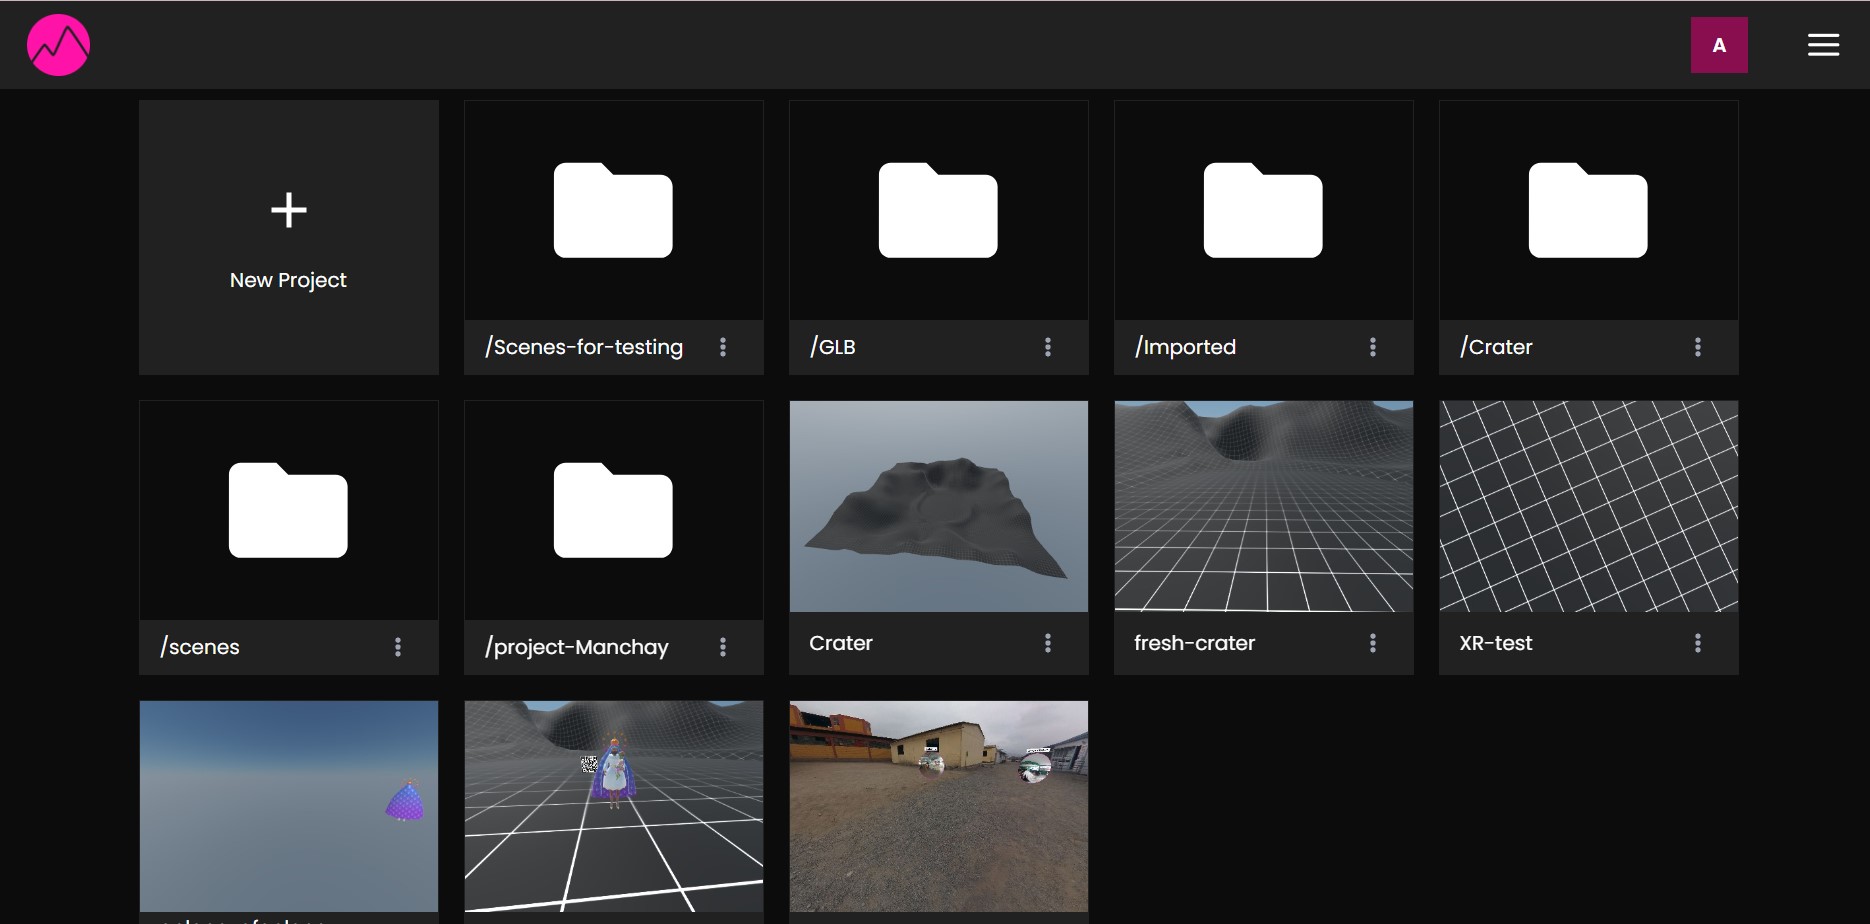Open the grid scene with character thumbnail
This screenshot has width=1870, height=924.
614,806
